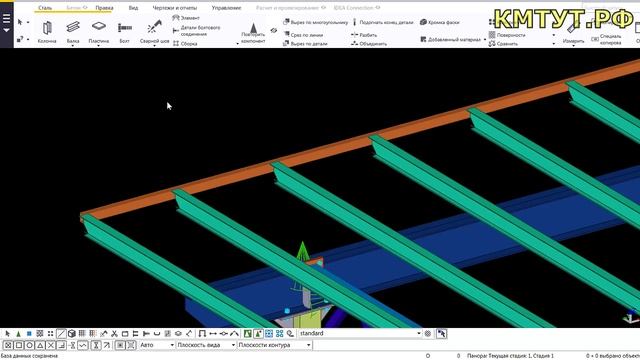Screen dimensions: 640x360
Task: Toggle the wavy-line nearest point snap switch
Action: tap(83, 345)
